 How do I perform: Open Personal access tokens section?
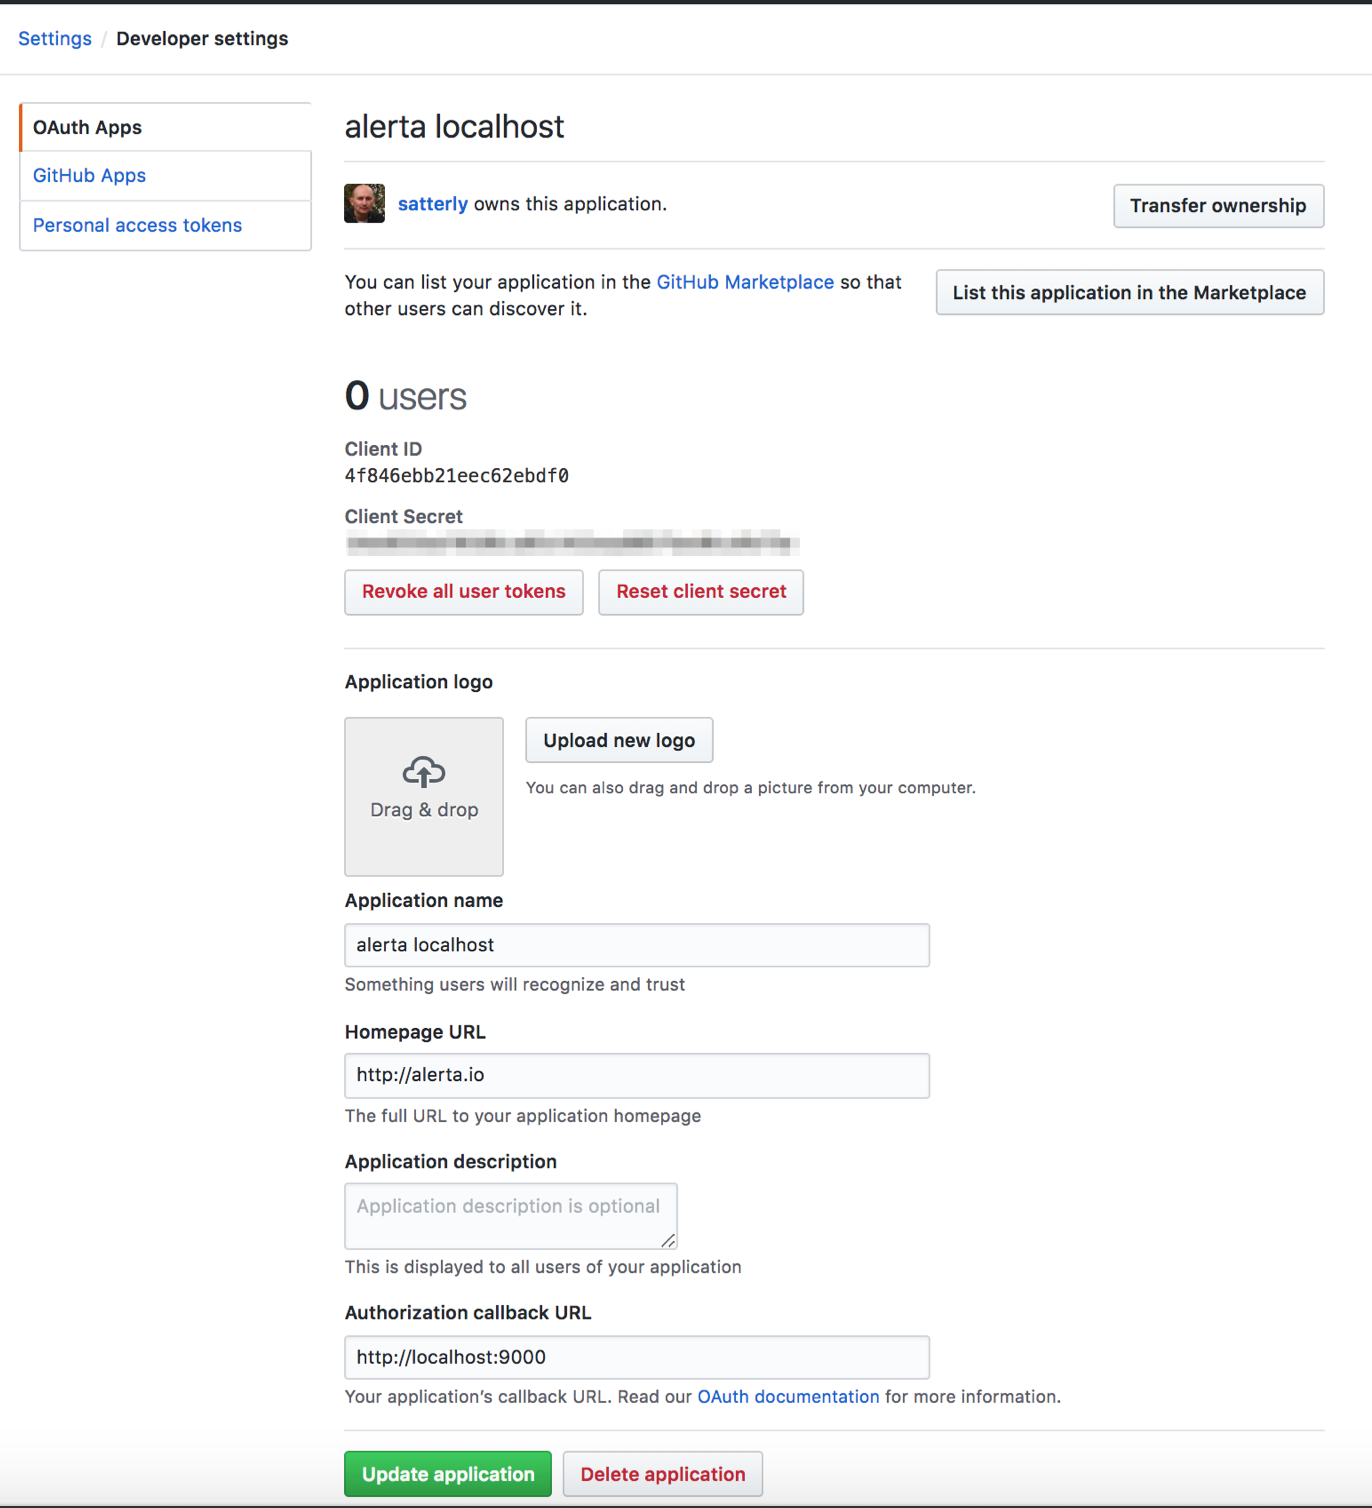(x=137, y=225)
